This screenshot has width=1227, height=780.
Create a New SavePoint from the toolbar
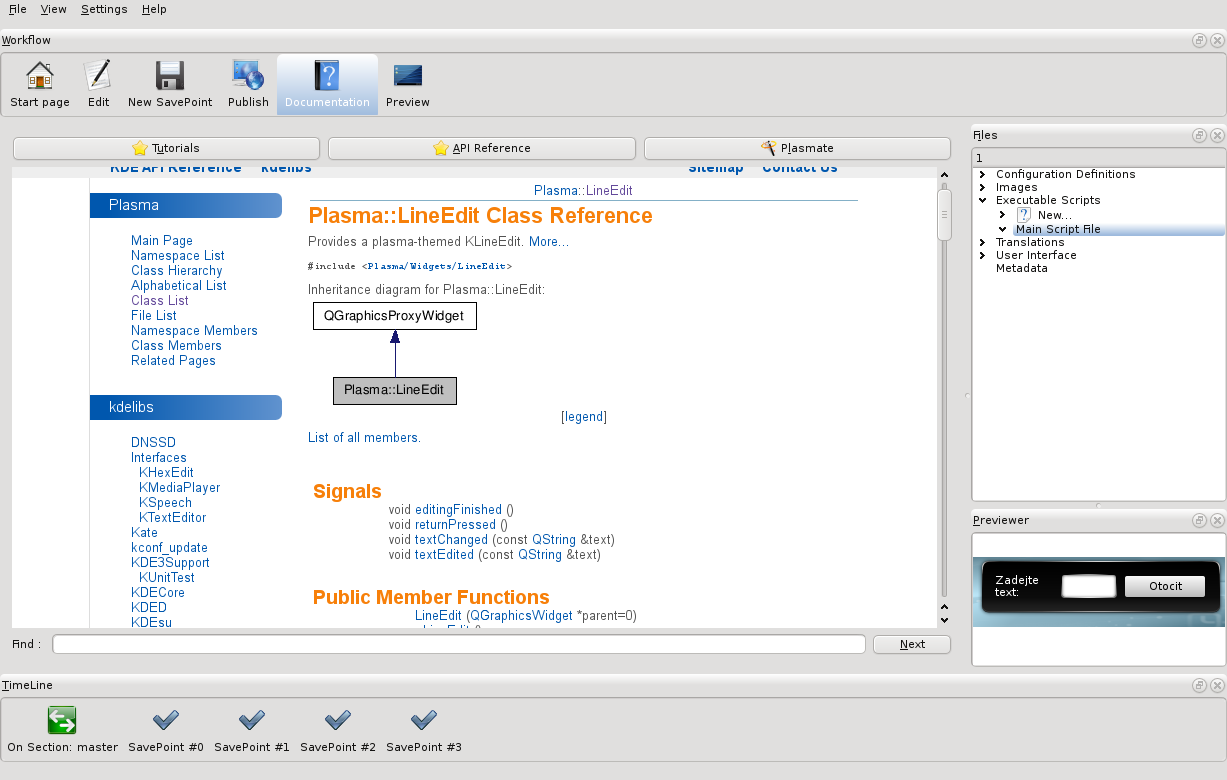pyautogui.click(x=170, y=84)
